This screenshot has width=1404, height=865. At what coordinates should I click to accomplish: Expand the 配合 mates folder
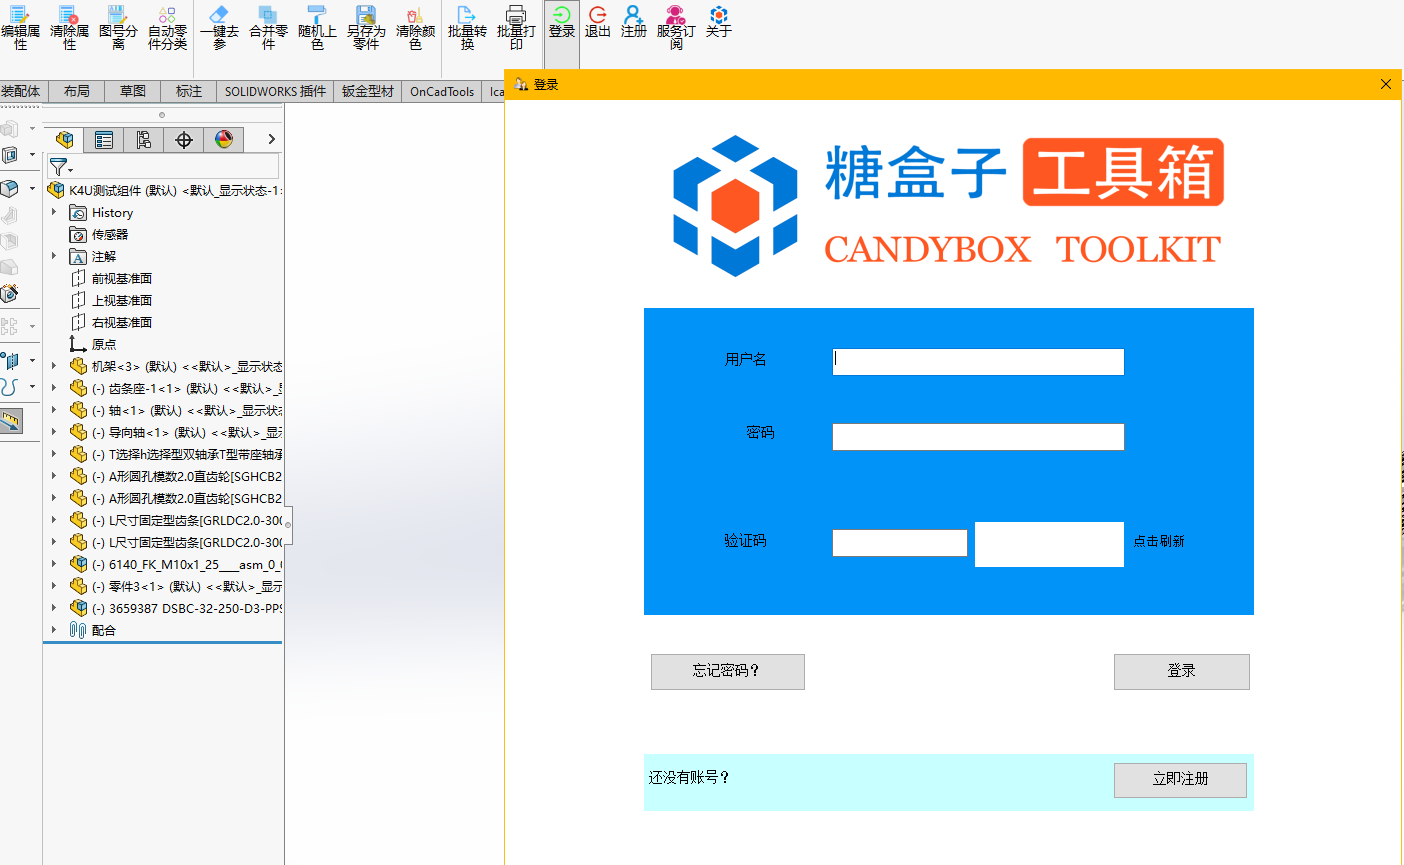click(x=54, y=631)
